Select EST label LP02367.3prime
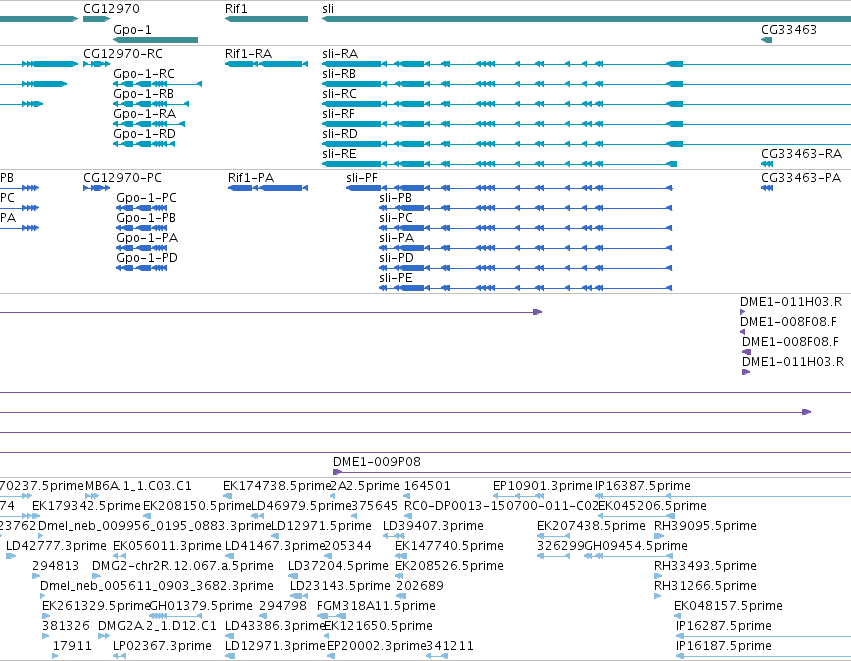 (x=162, y=646)
